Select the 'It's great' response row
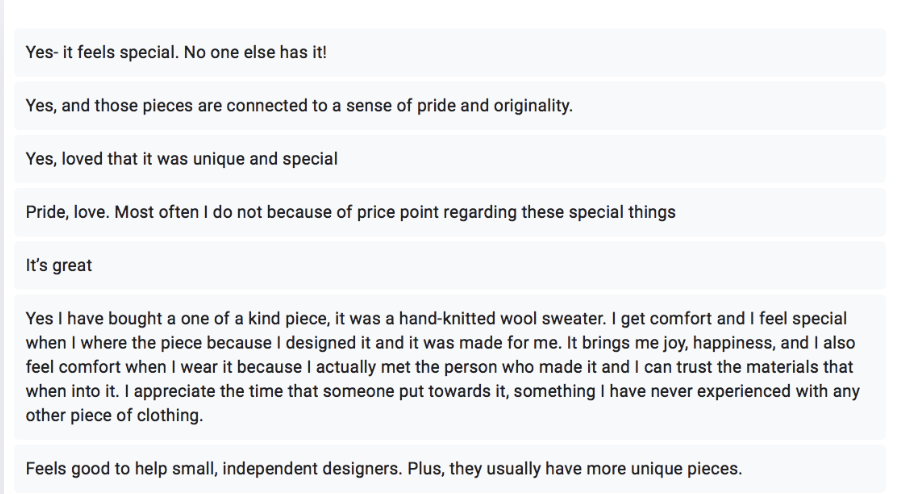Viewport: 900px width, 494px height. (x=449, y=265)
